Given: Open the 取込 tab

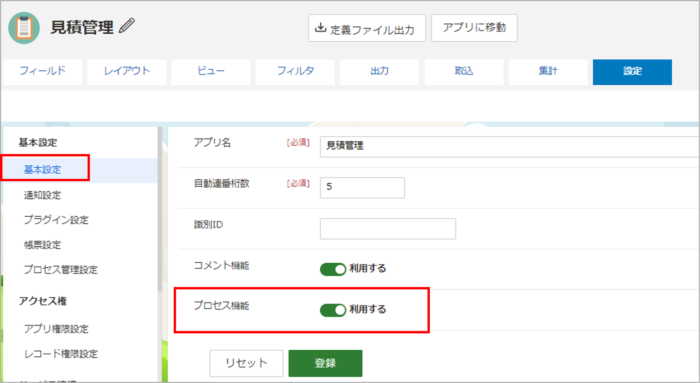Looking at the screenshot, I should click(x=464, y=72).
